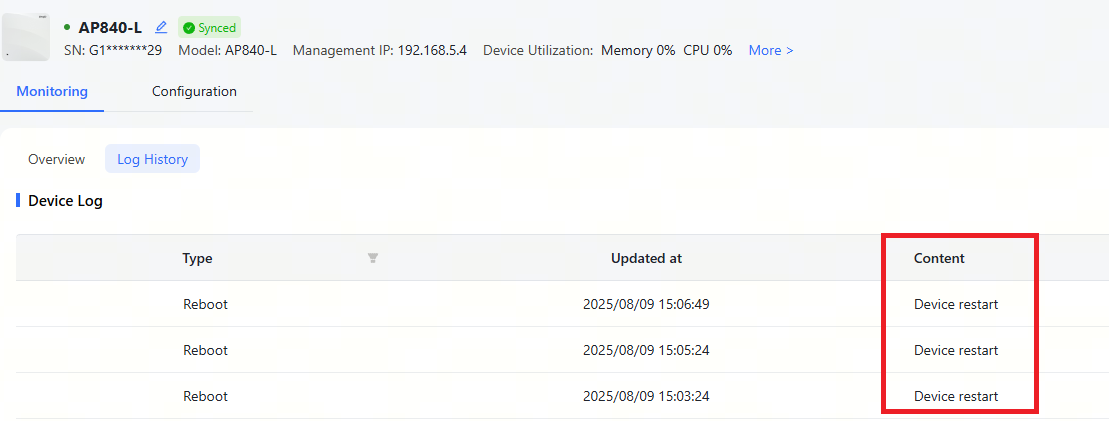The image size is (1109, 421).
Task: Click the Content column header
Action: tap(939, 258)
